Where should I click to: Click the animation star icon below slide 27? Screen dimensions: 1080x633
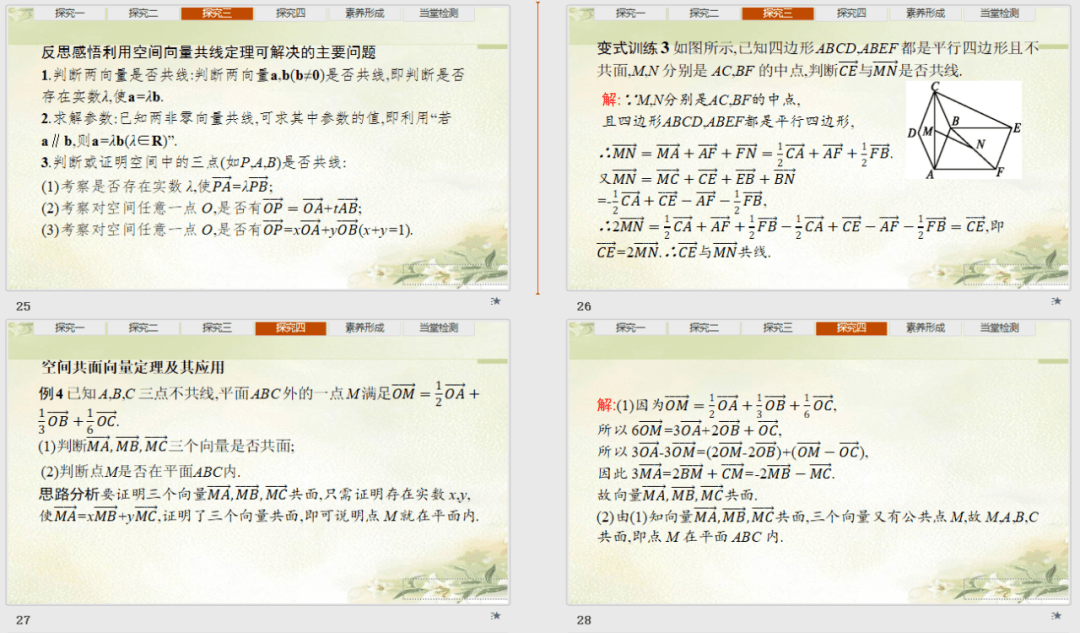tap(495, 616)
